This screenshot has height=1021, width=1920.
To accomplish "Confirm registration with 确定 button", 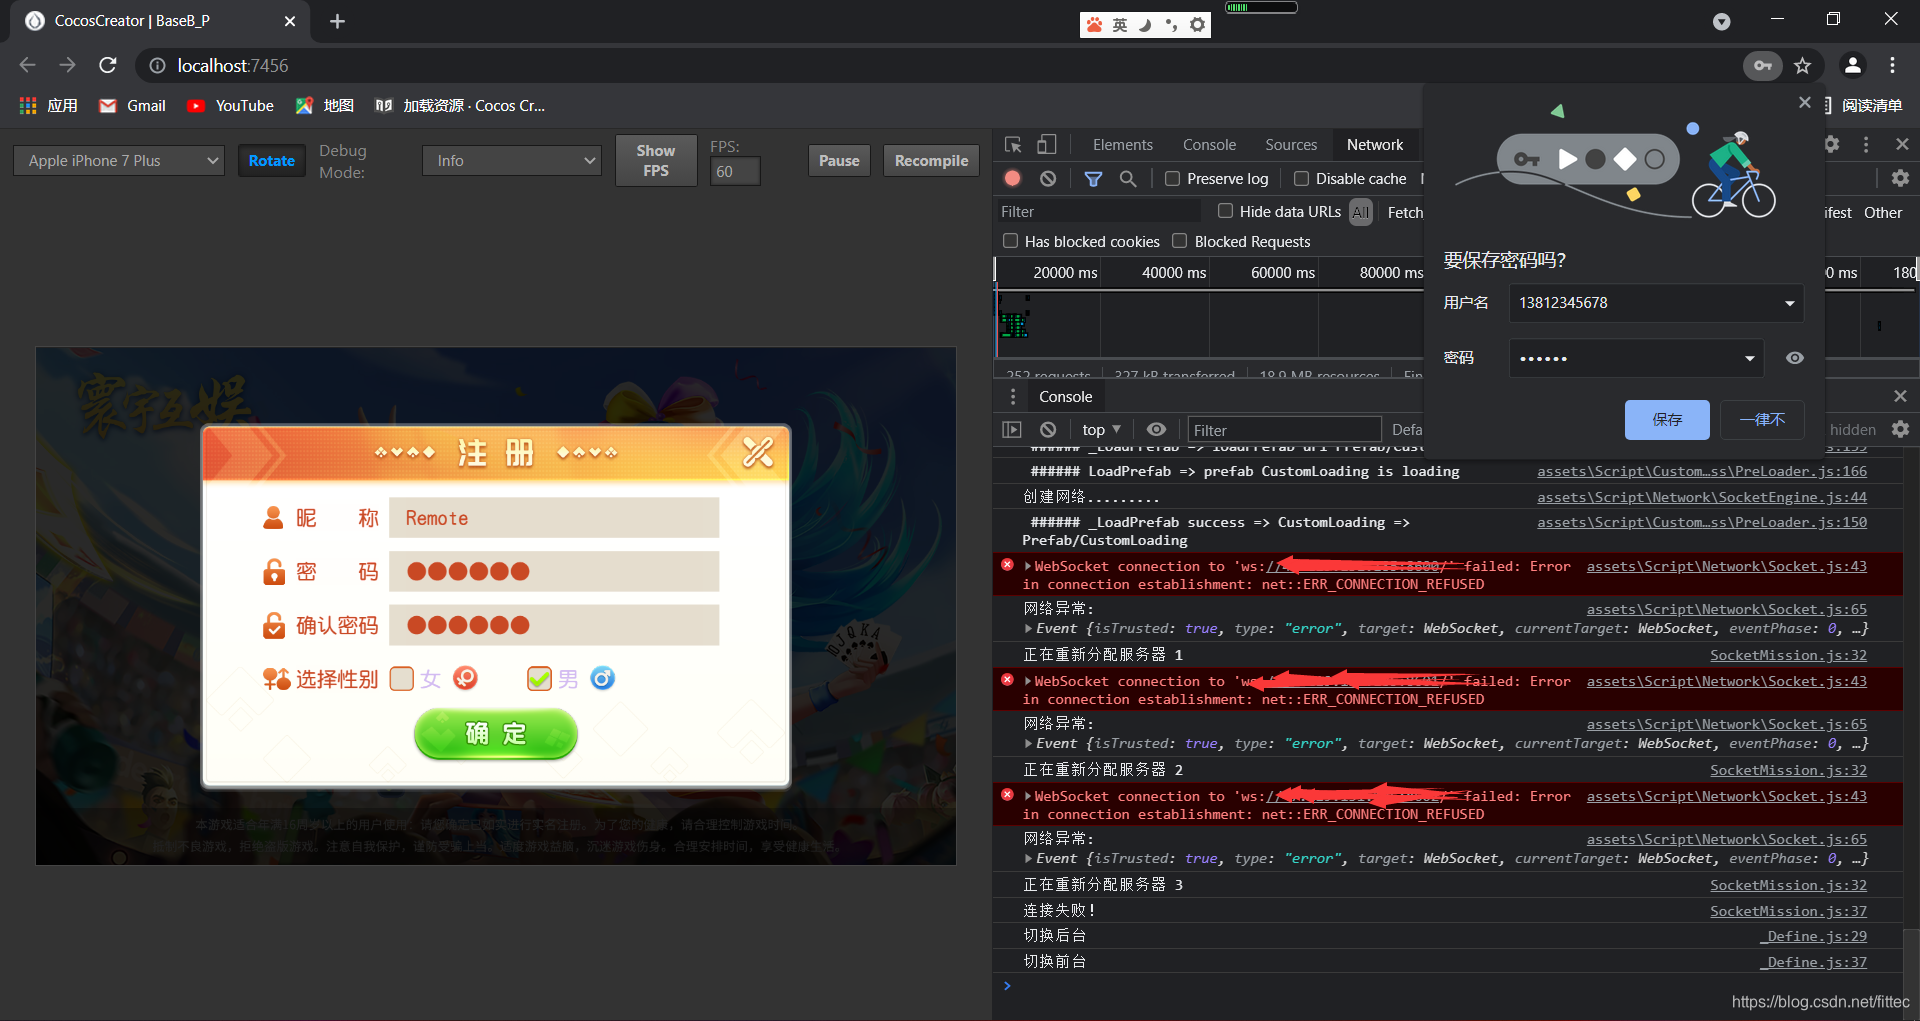I will [496, 734].
